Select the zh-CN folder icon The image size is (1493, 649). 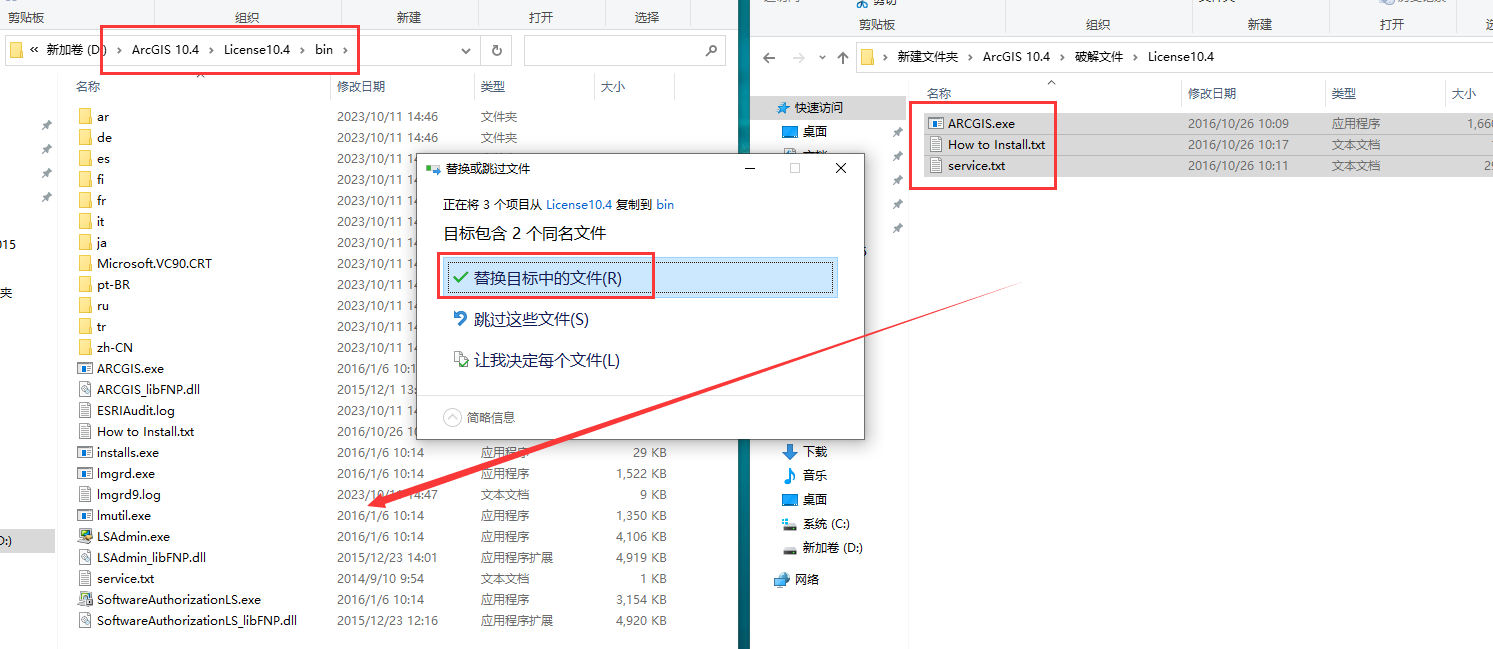pos(85,348)
